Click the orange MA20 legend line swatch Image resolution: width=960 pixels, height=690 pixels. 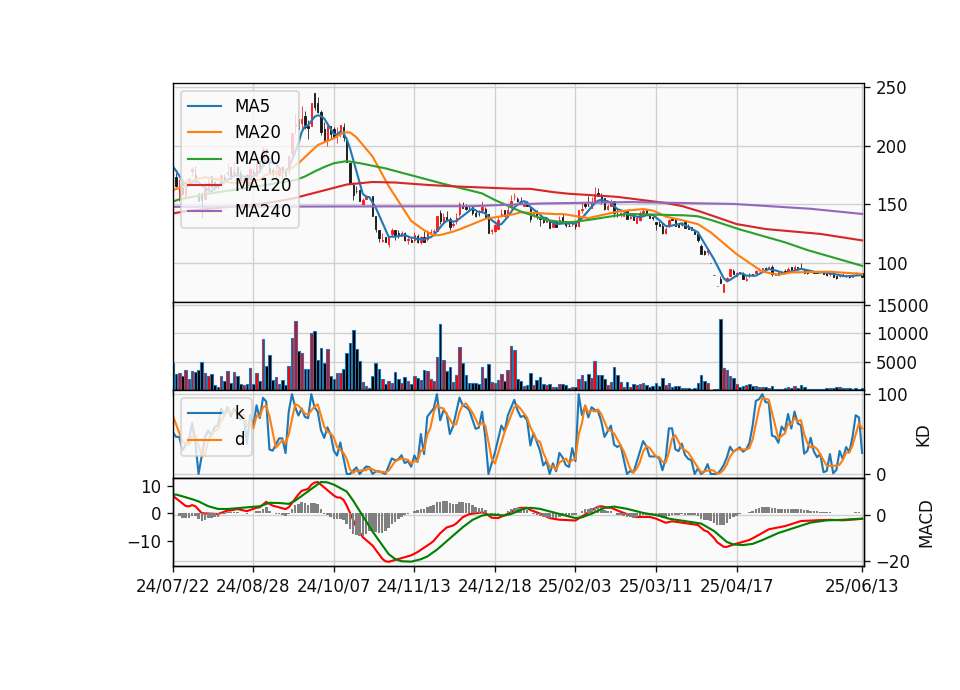point(204,132)
